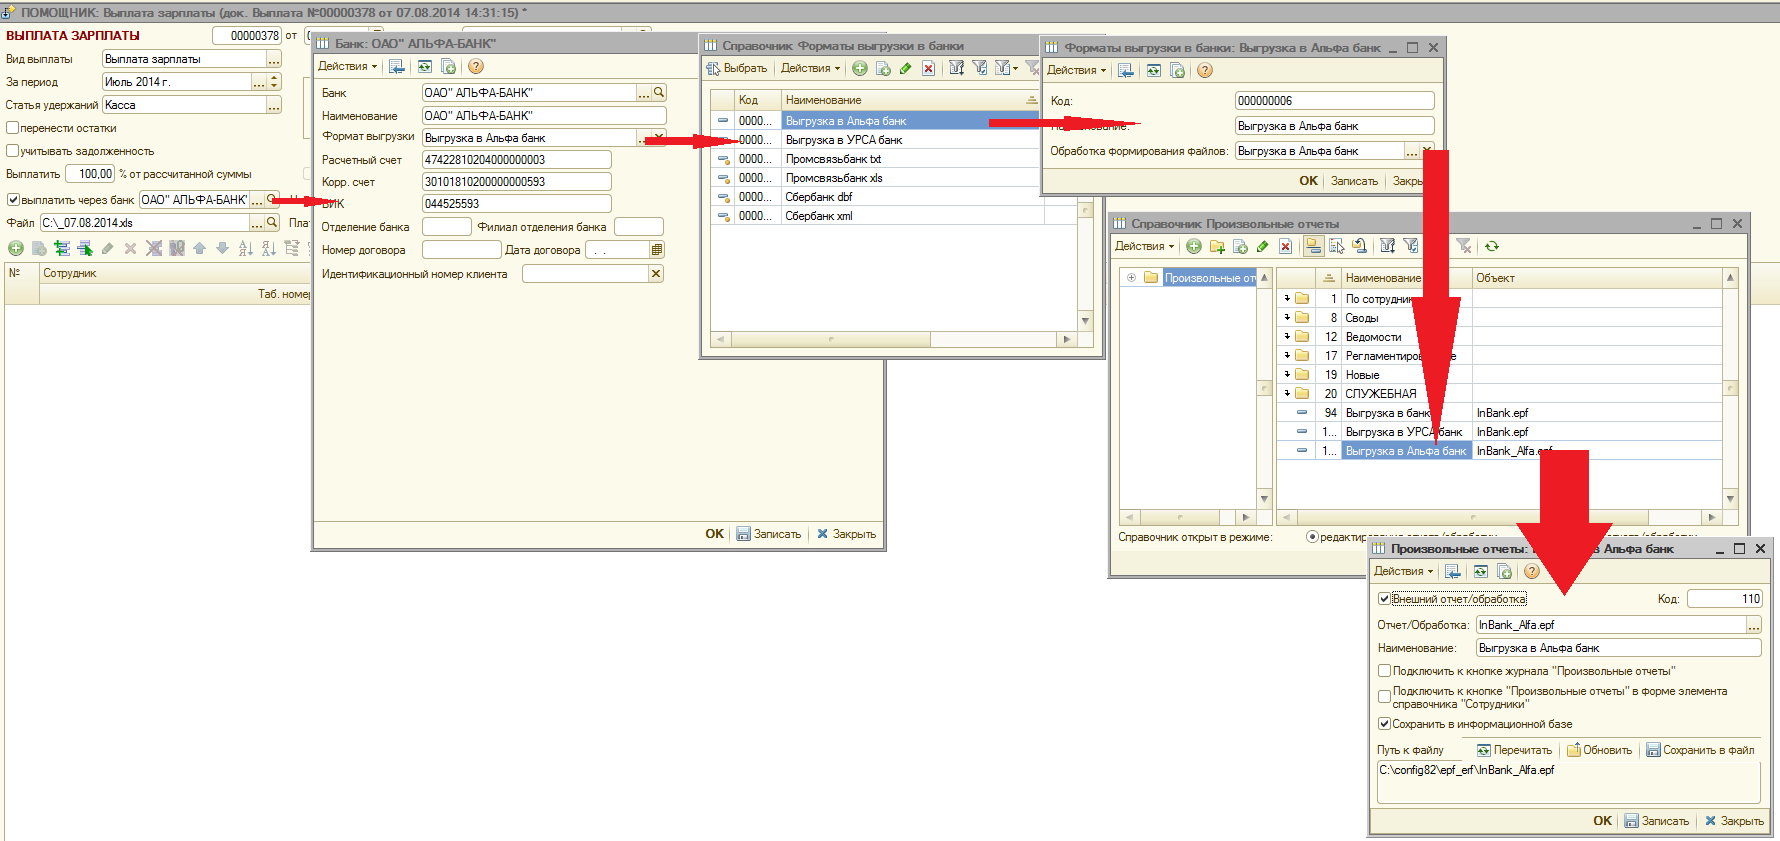Add new item in Форматы выгрузки в банки list
The width and height of the screenshot is (1780, 841).
coord(859,68)
